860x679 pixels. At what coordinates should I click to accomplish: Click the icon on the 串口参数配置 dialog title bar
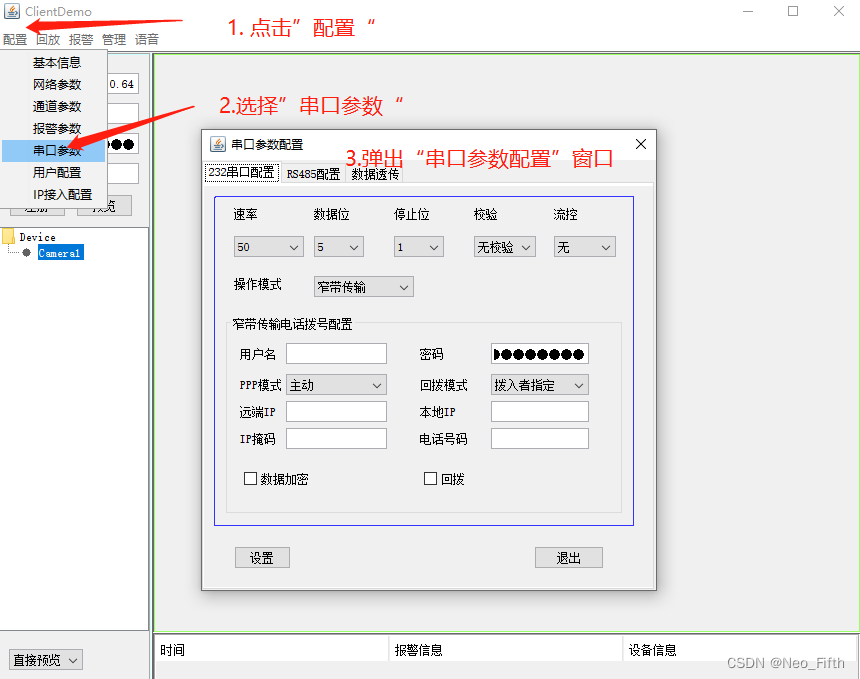click(218, 142)
